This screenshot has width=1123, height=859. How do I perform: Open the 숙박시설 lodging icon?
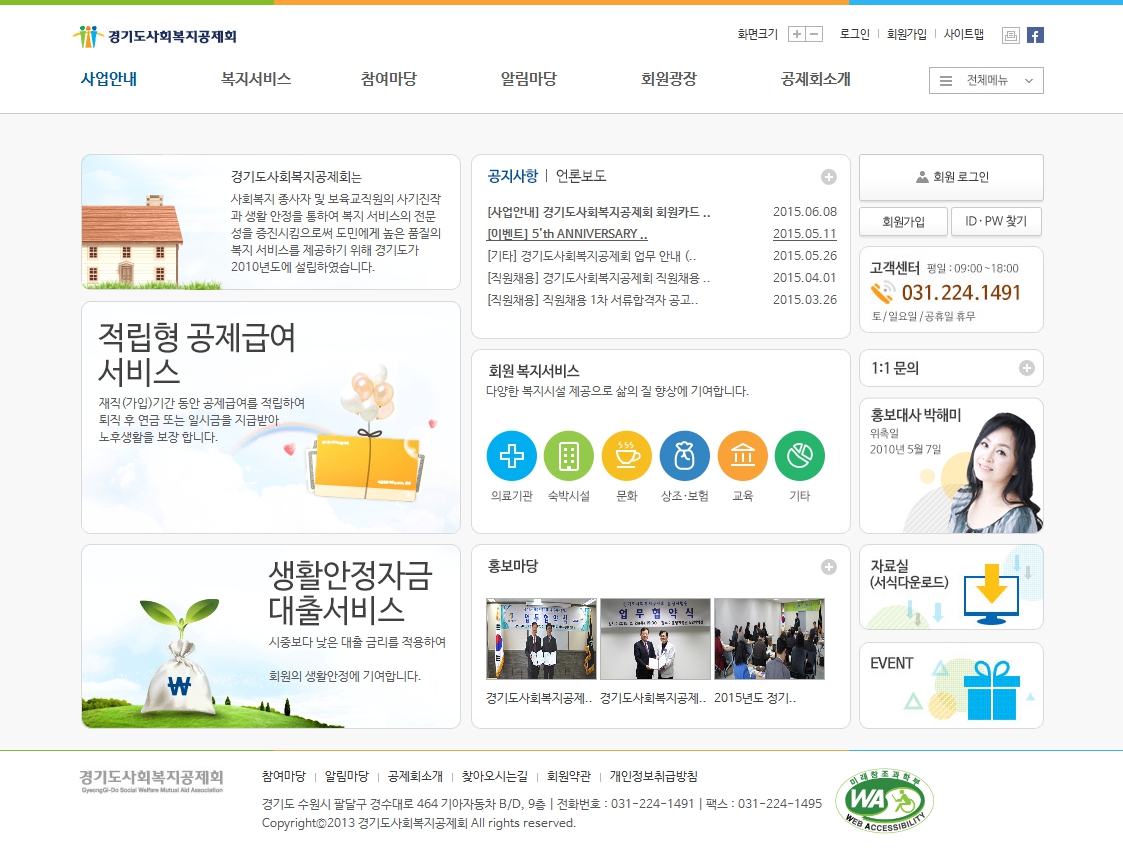click(568, 456)
